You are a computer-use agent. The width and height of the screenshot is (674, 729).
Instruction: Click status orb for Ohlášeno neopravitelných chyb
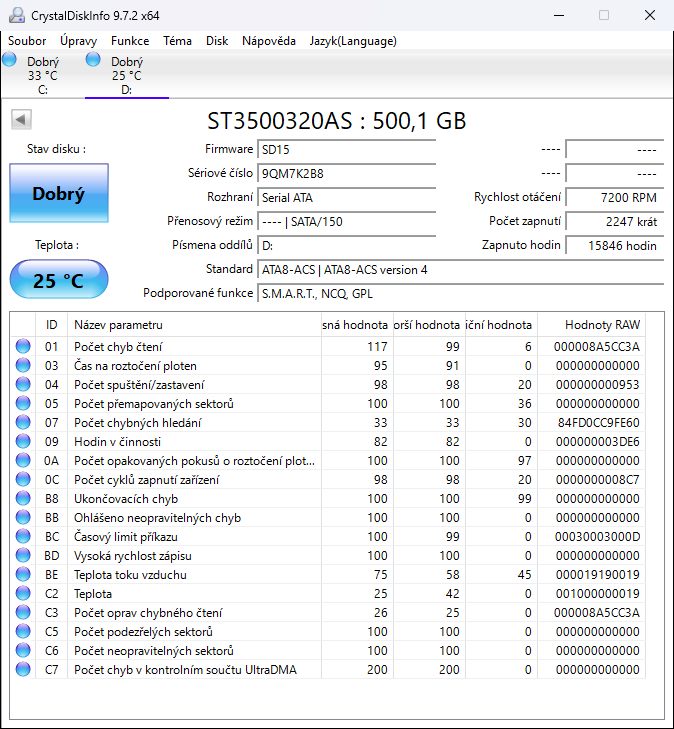coord(23,517)
